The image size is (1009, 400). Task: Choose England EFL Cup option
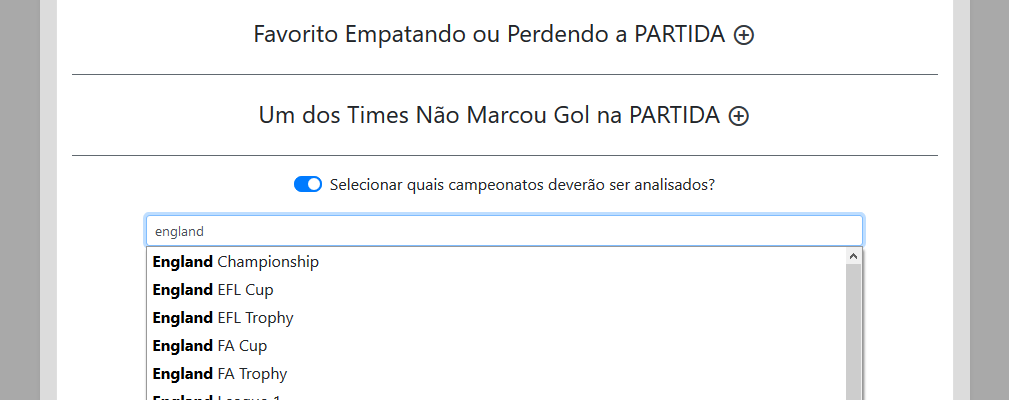point(213,290)
